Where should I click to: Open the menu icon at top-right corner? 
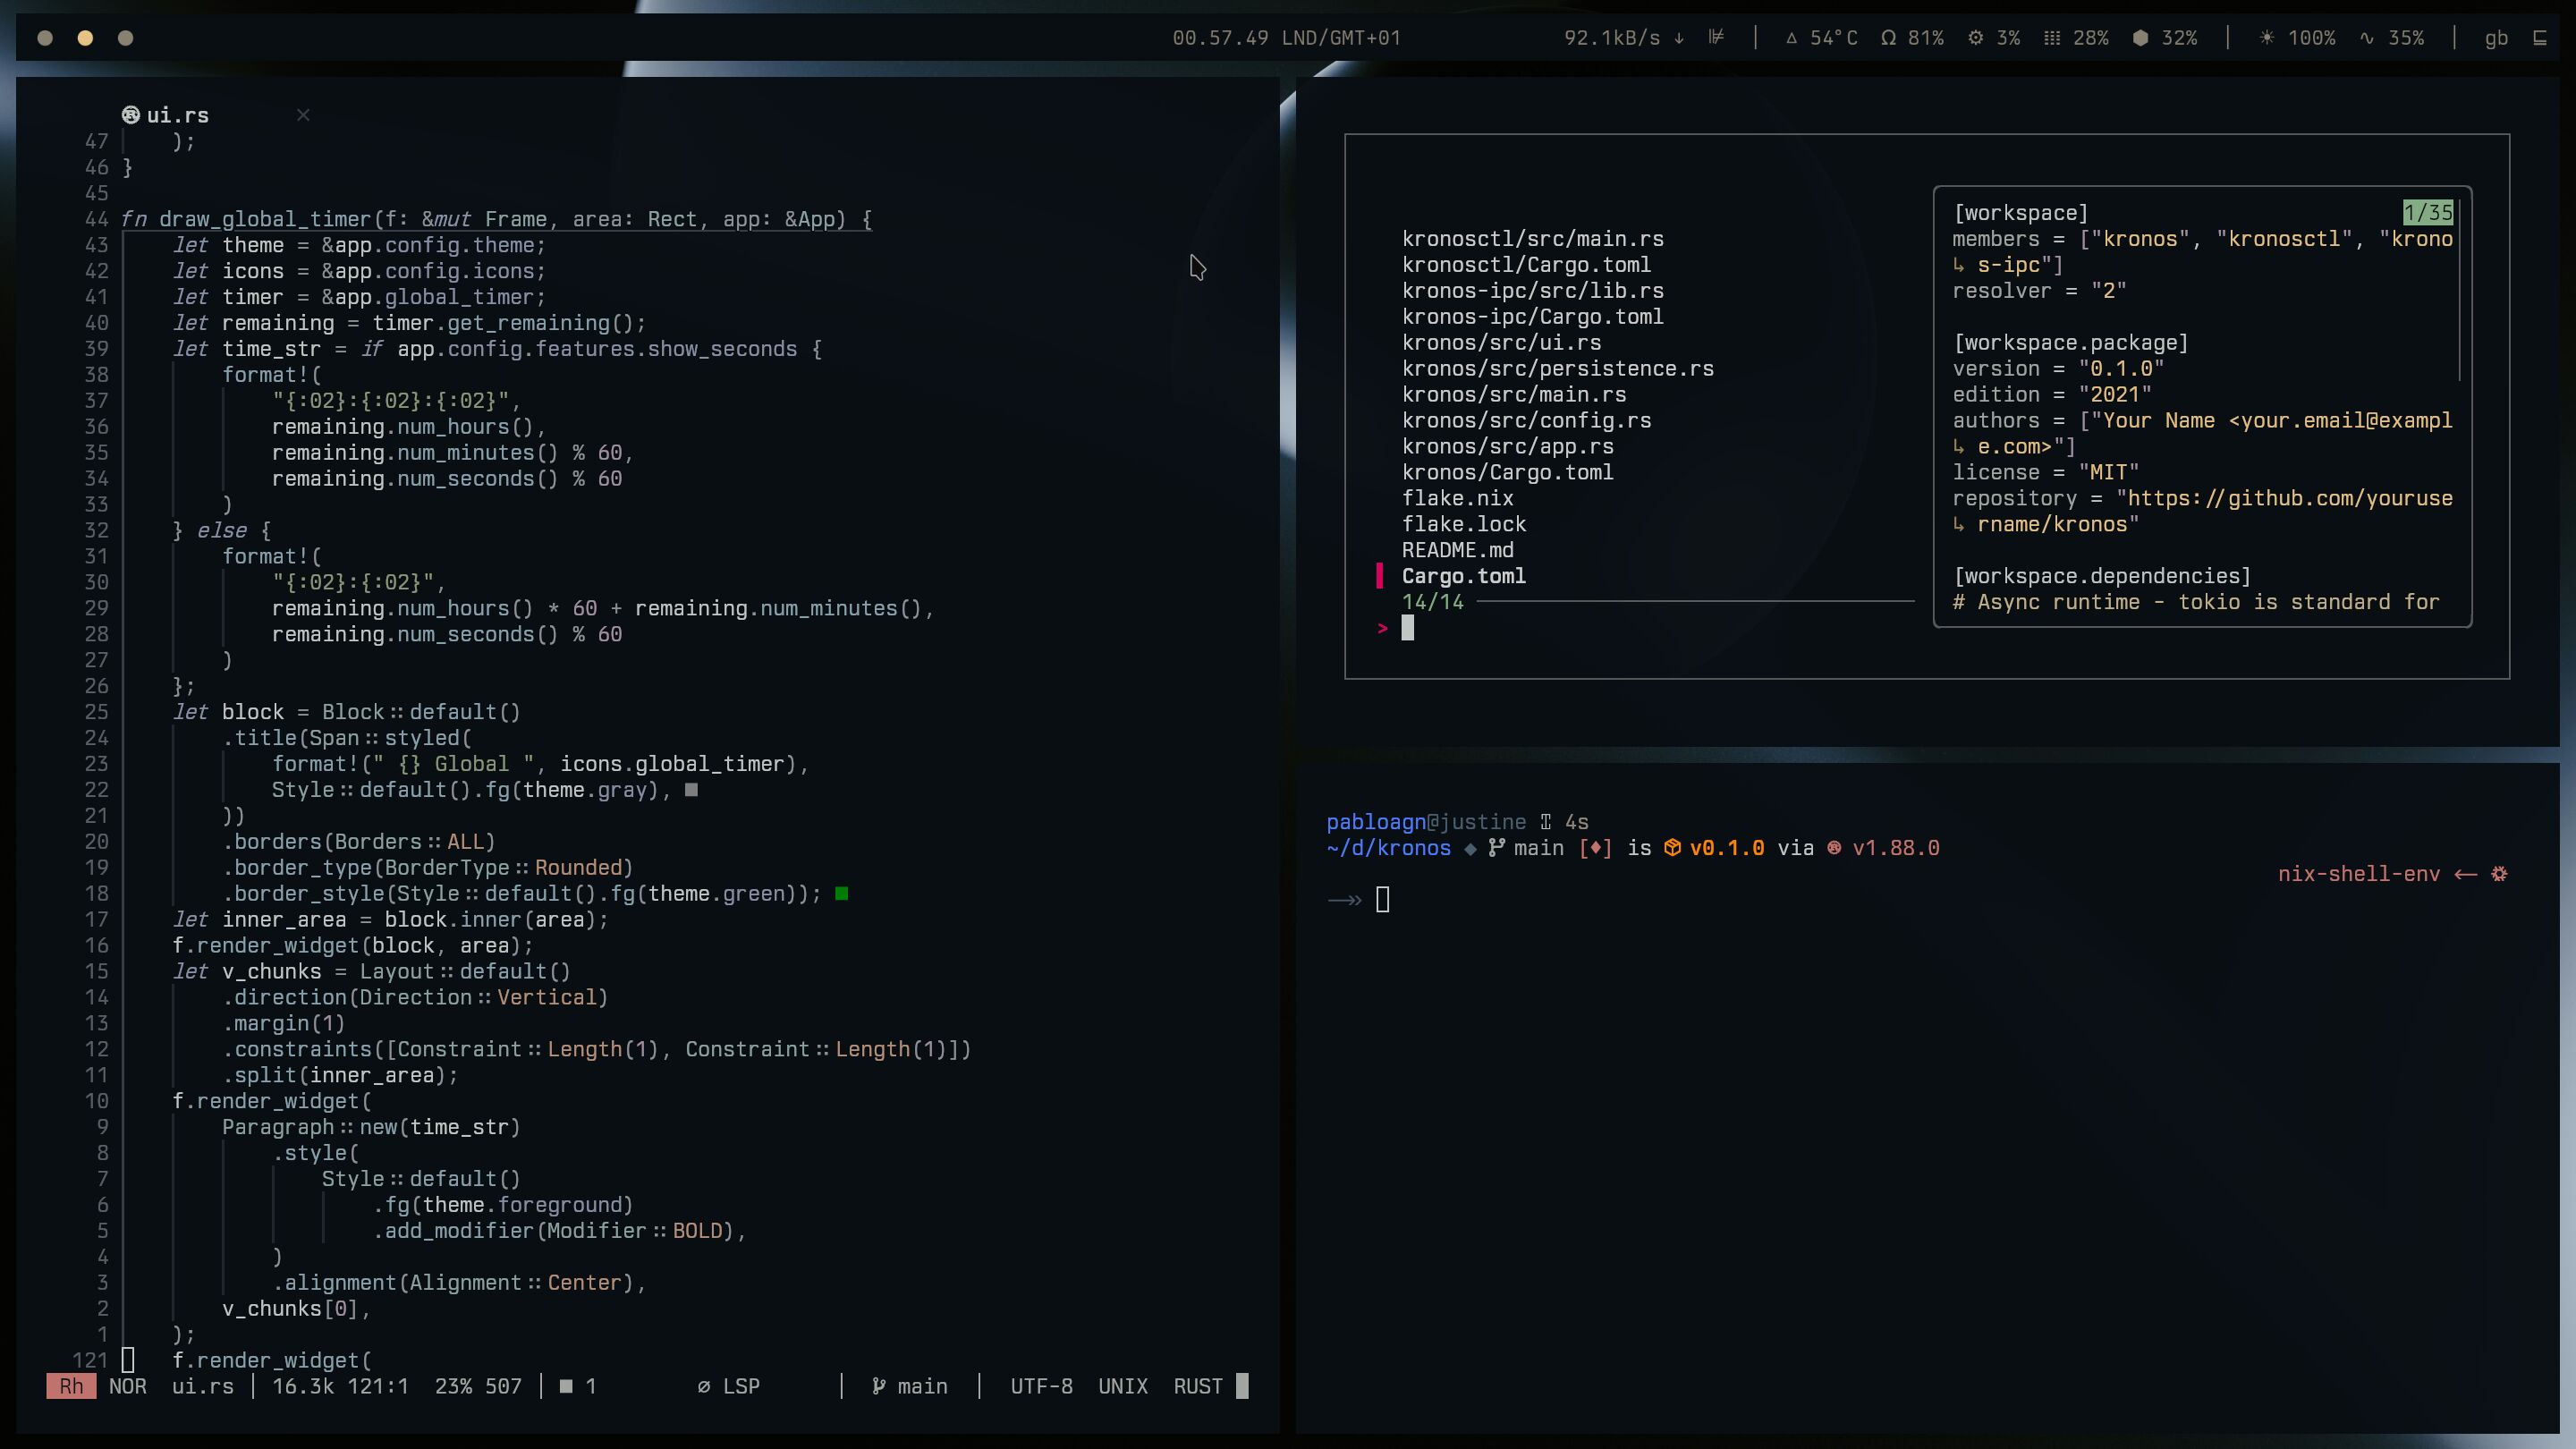click(x=2539, y=38)
